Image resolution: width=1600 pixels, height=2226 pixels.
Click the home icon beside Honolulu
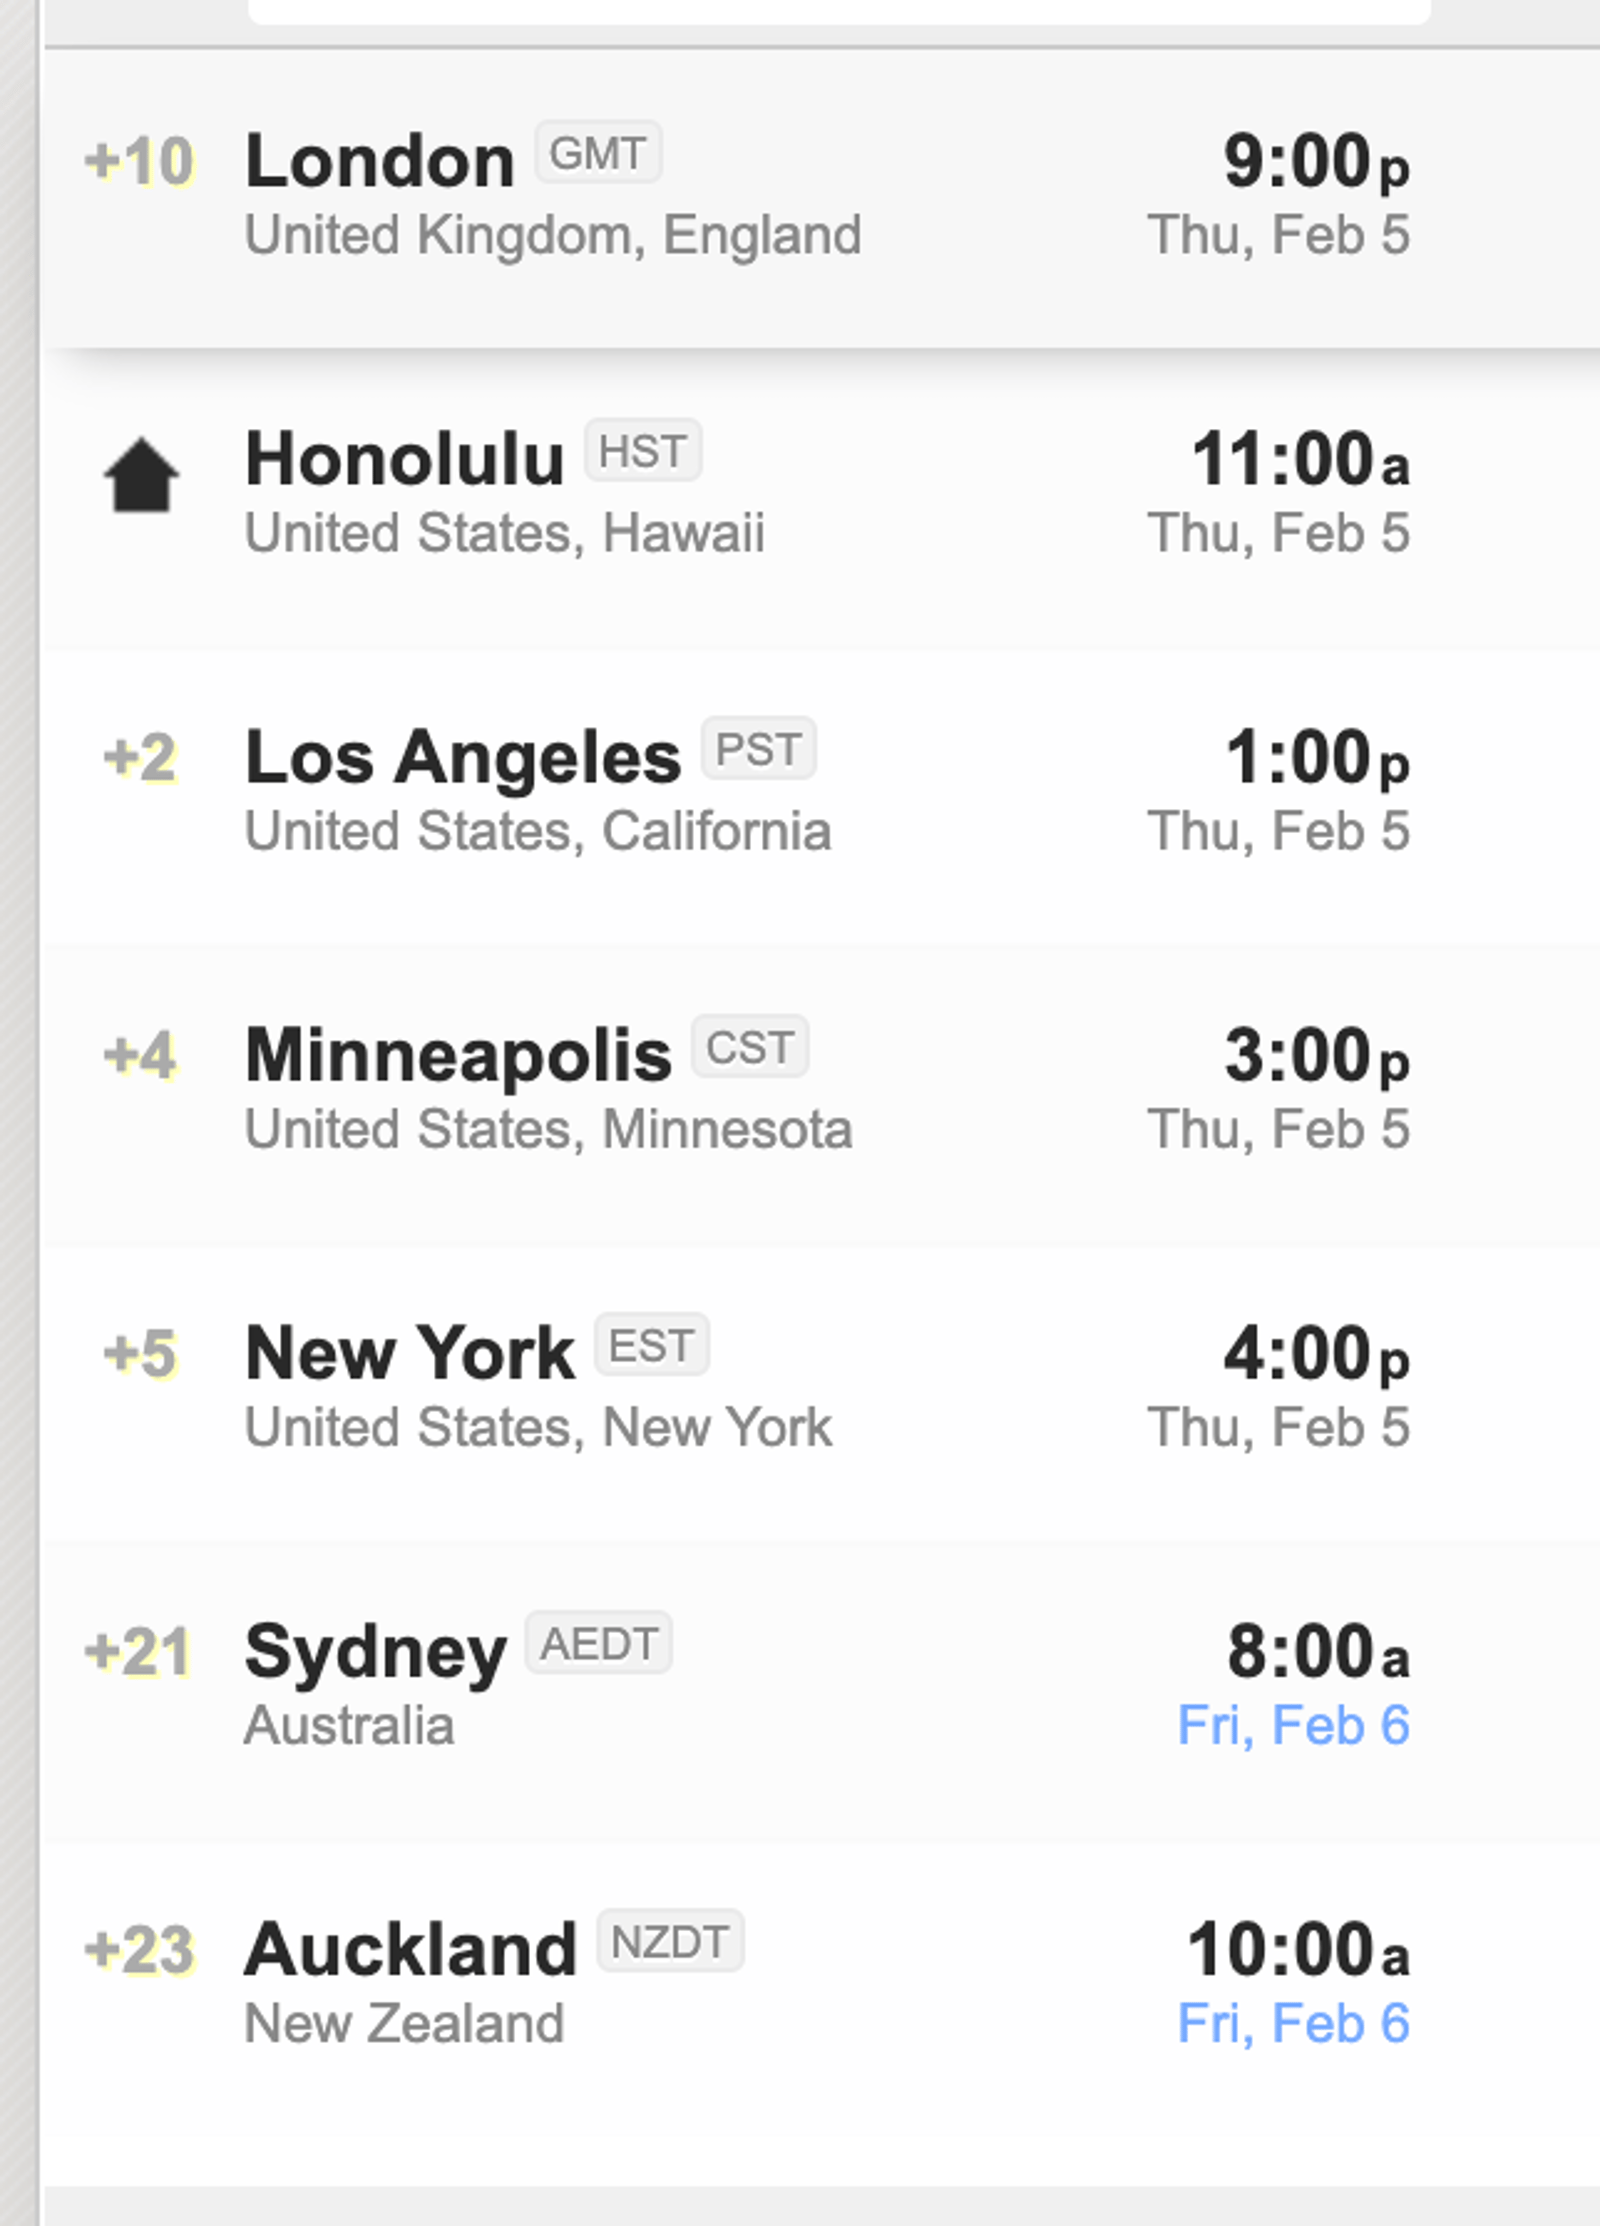coord(141,476)
